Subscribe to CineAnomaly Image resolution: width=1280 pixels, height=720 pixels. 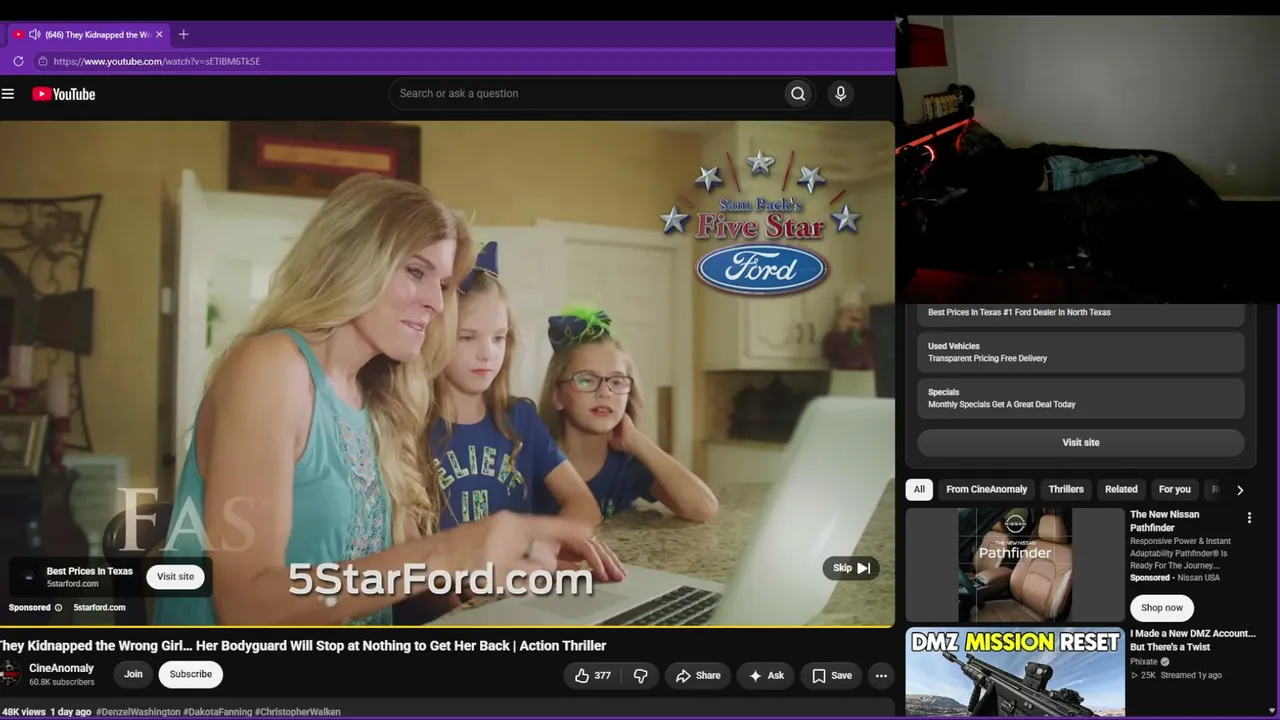click(190, 674)
